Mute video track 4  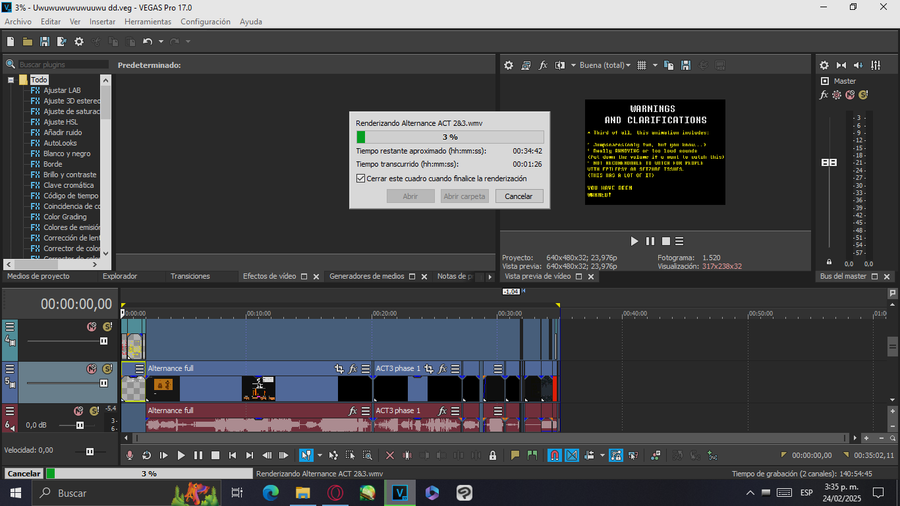point(91,326)
